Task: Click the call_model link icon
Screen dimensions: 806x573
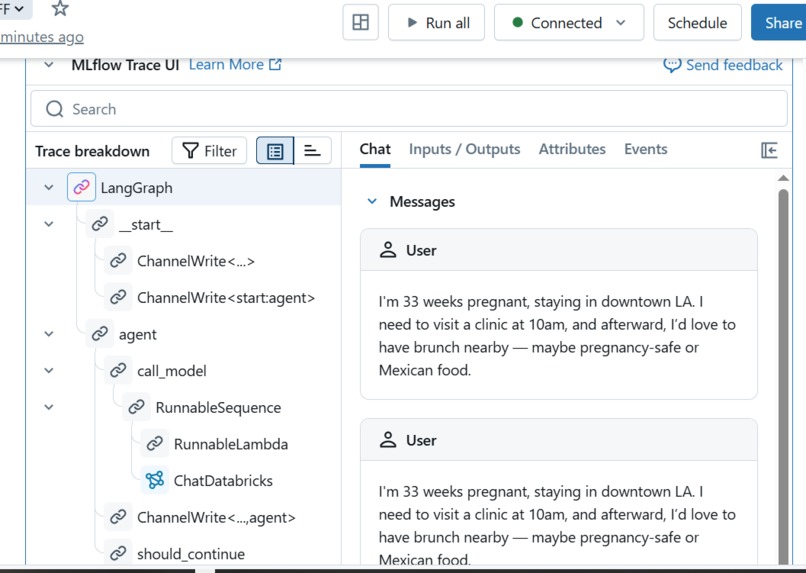Action: 118,371
